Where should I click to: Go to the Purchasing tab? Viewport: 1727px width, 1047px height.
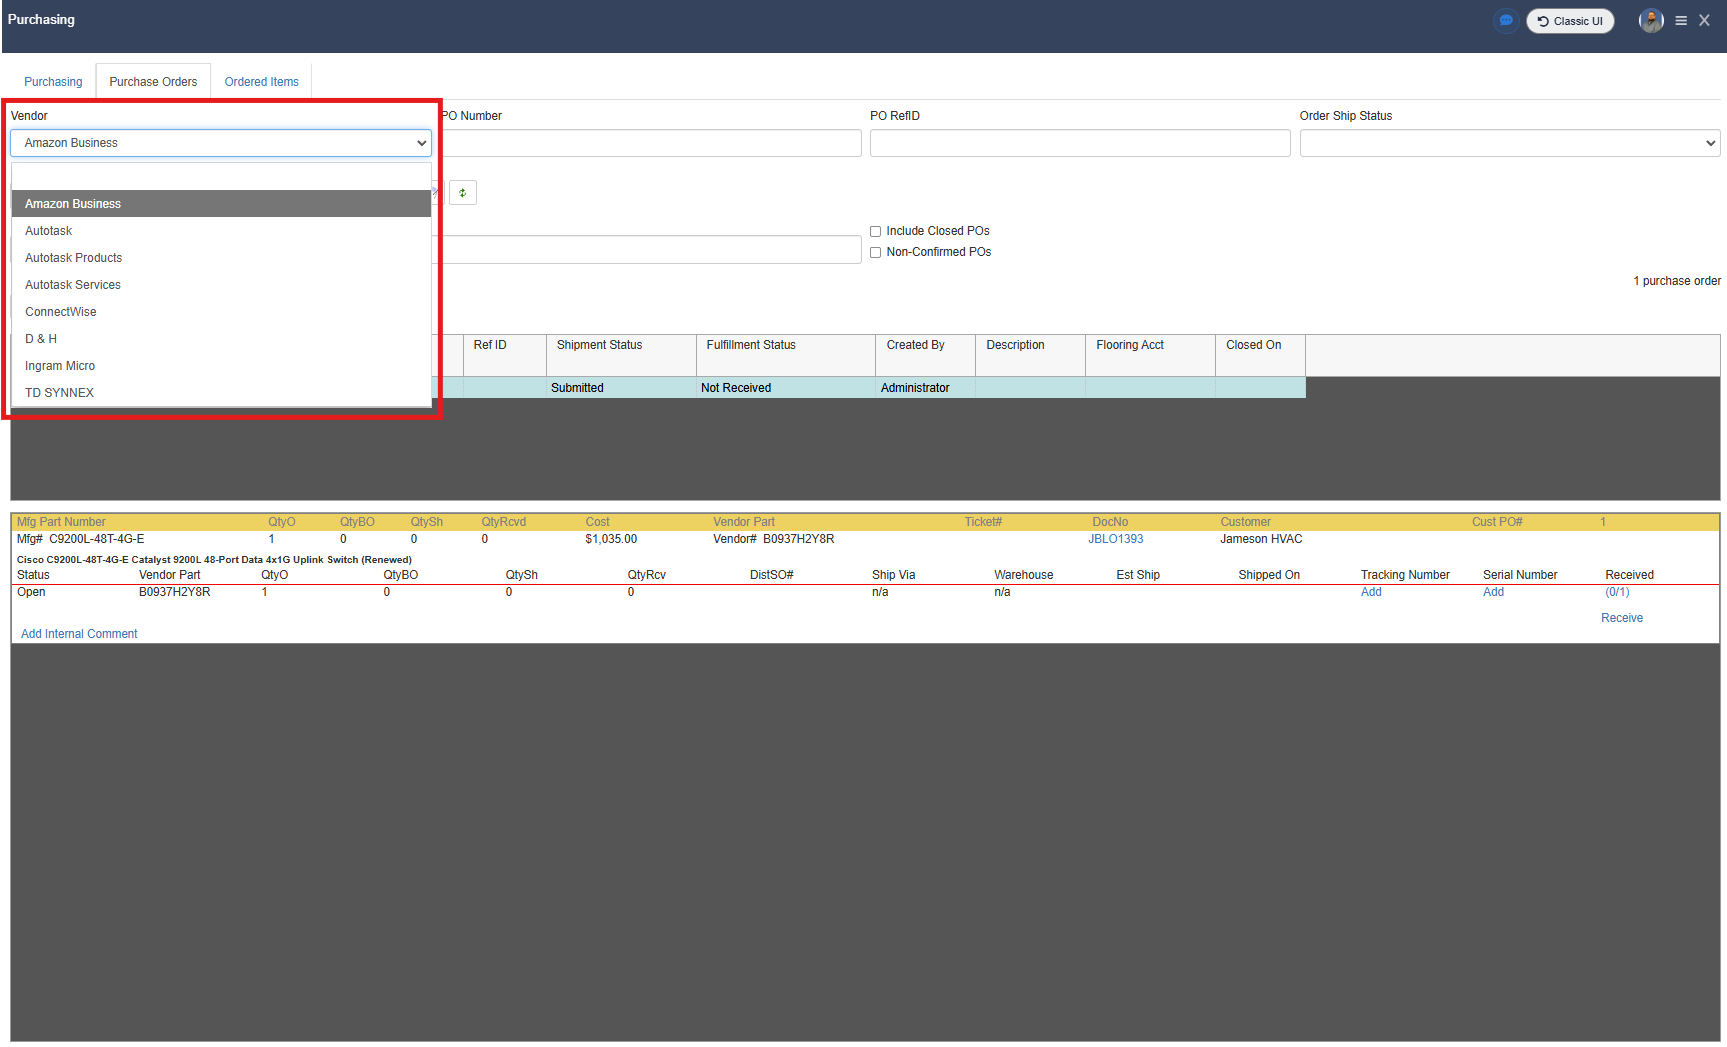click(53, 82)
